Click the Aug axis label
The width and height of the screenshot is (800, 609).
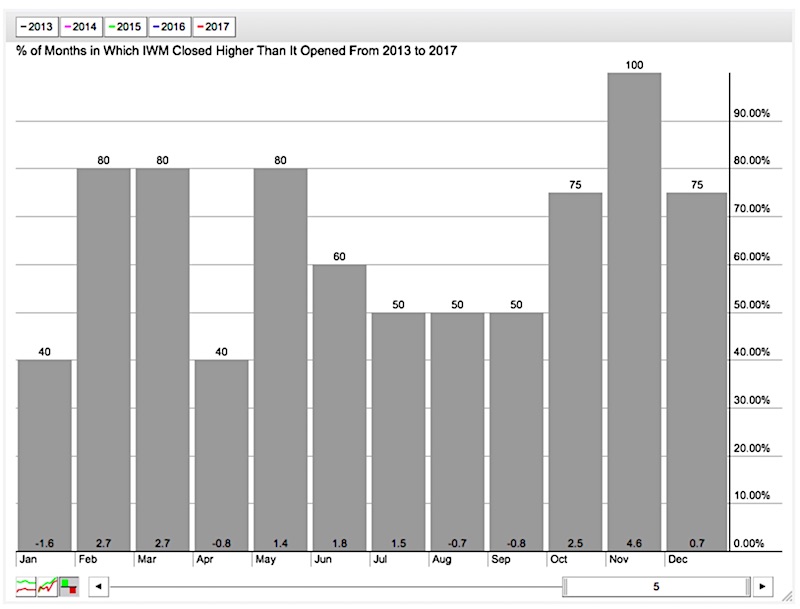442,560
